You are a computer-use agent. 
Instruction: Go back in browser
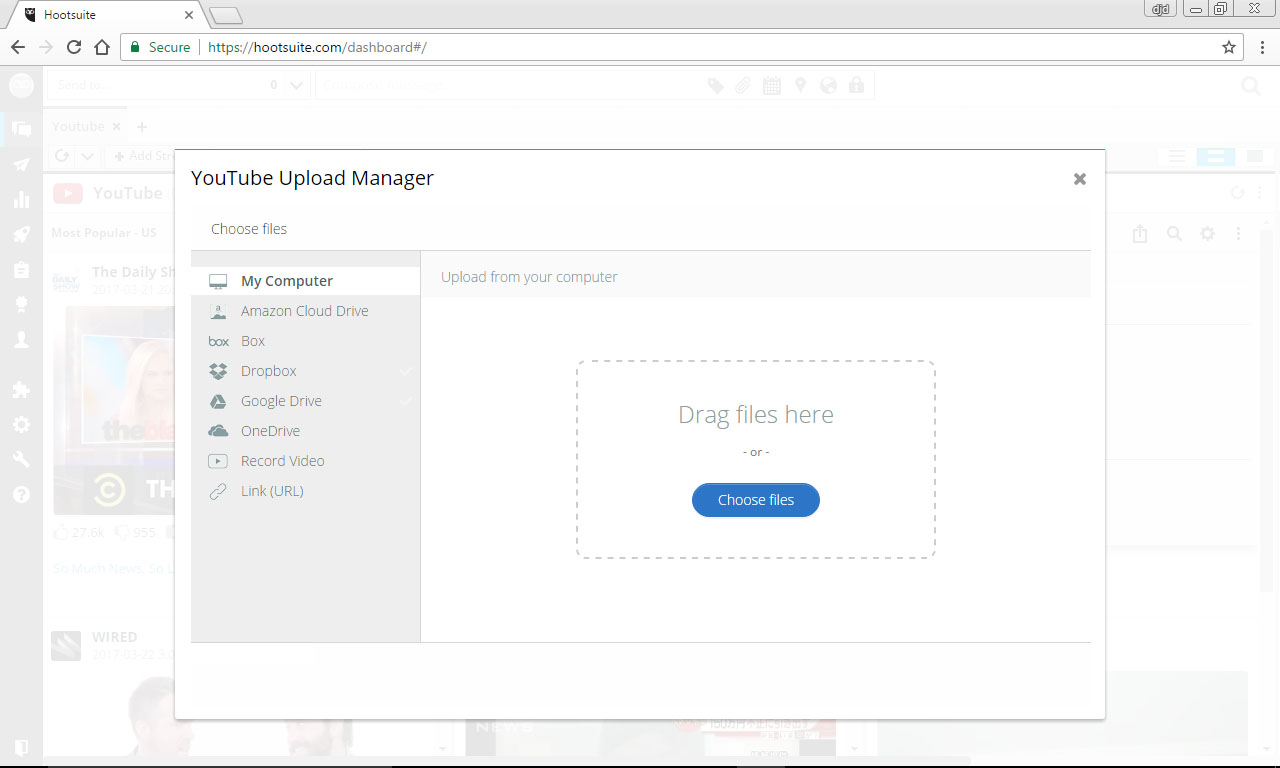tap(18, 47)
